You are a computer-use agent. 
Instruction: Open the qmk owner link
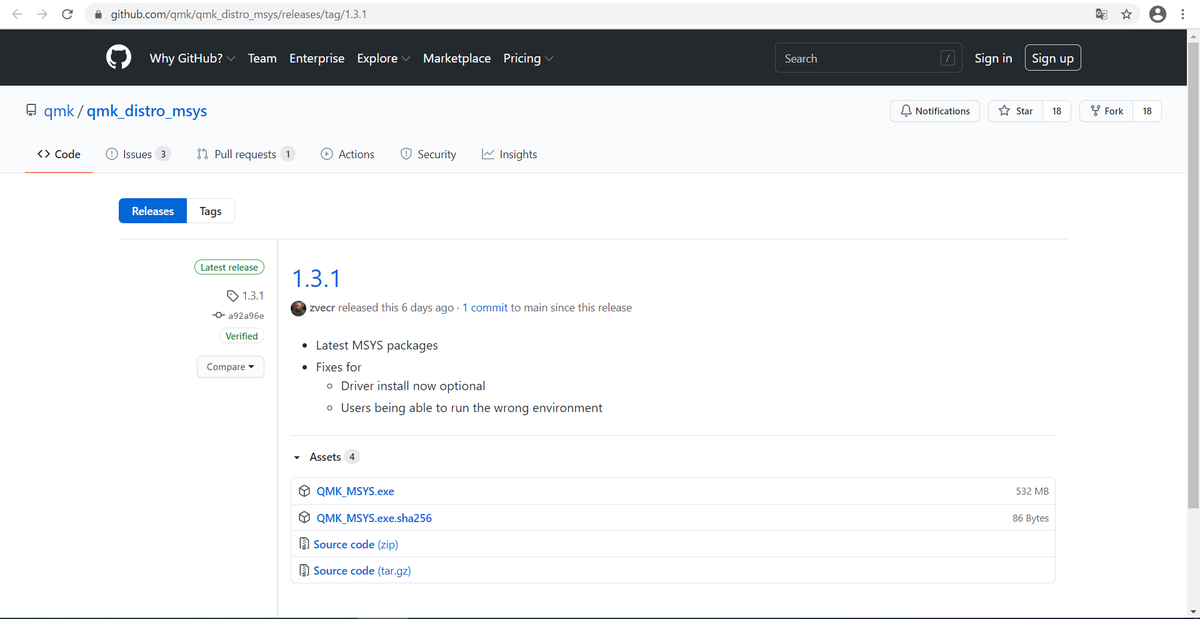pyautogui.click(x=59, y=111)
